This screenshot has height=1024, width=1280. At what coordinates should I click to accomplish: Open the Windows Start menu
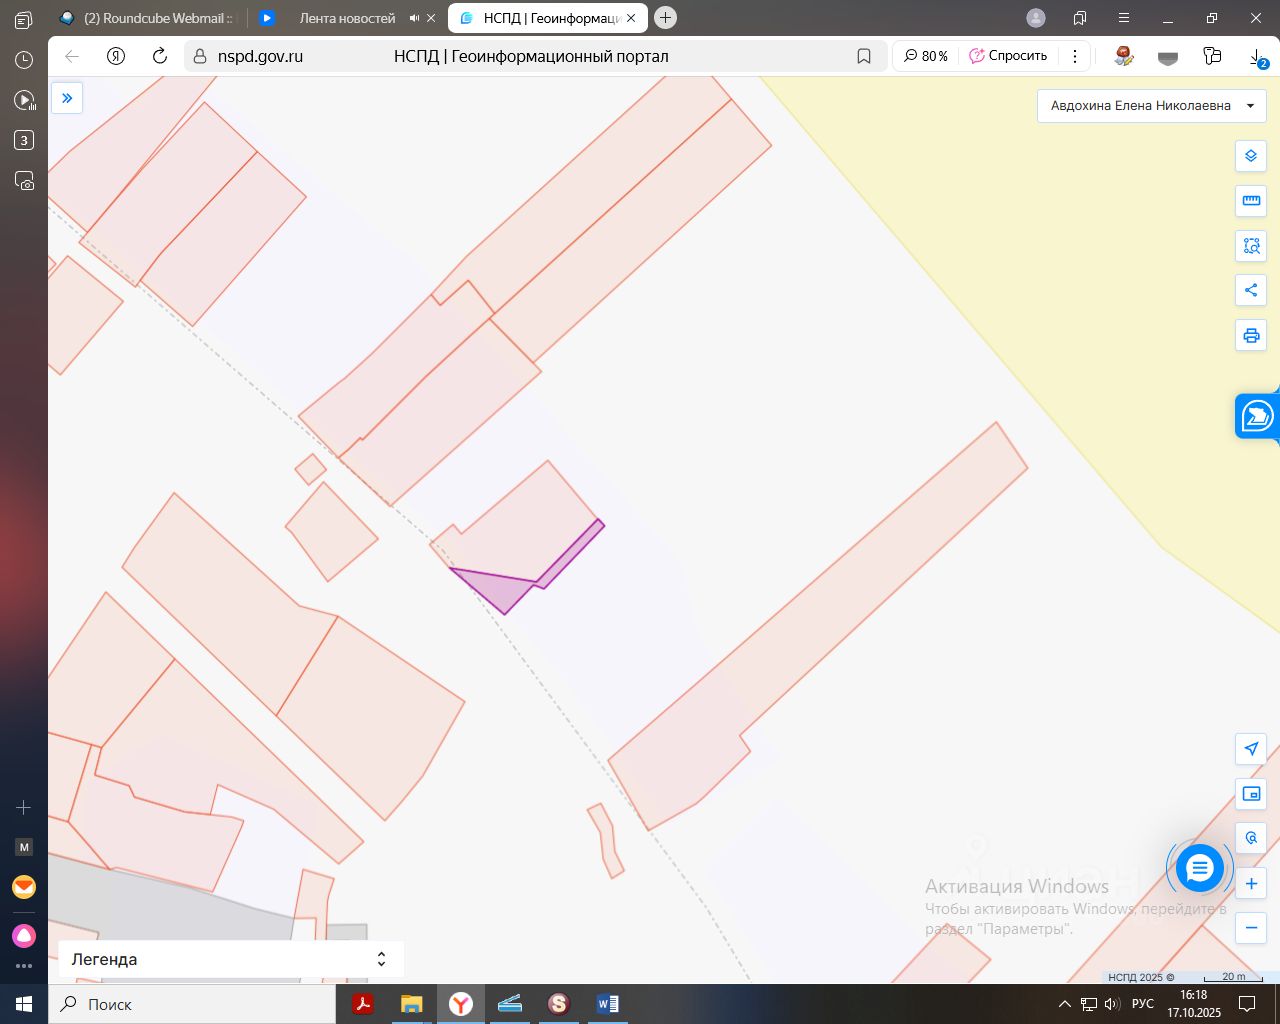(x=24, y=1004)
